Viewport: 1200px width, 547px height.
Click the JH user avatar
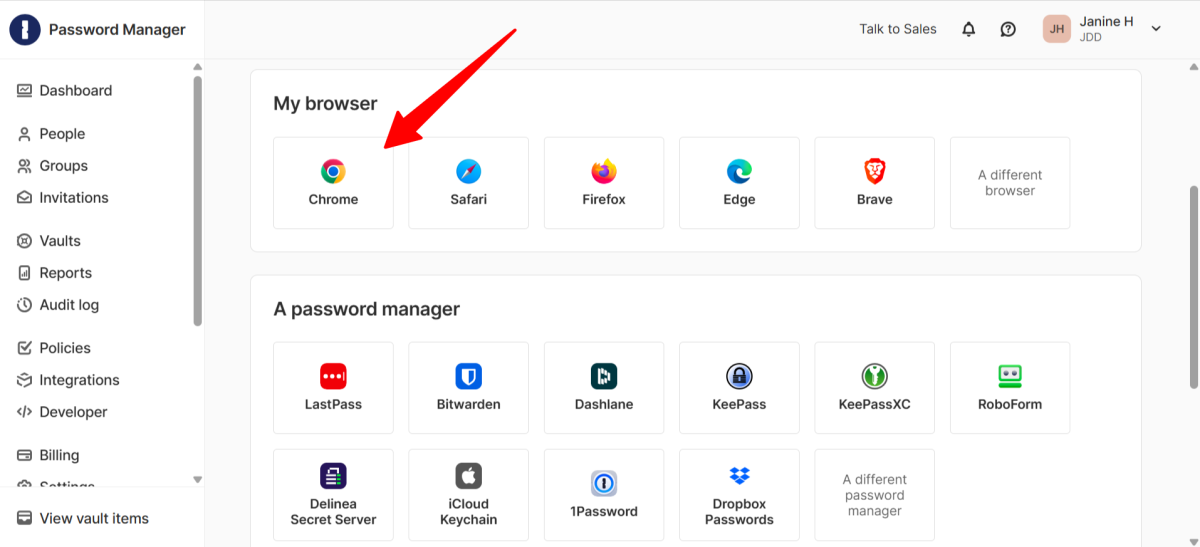click(1057, 29)
